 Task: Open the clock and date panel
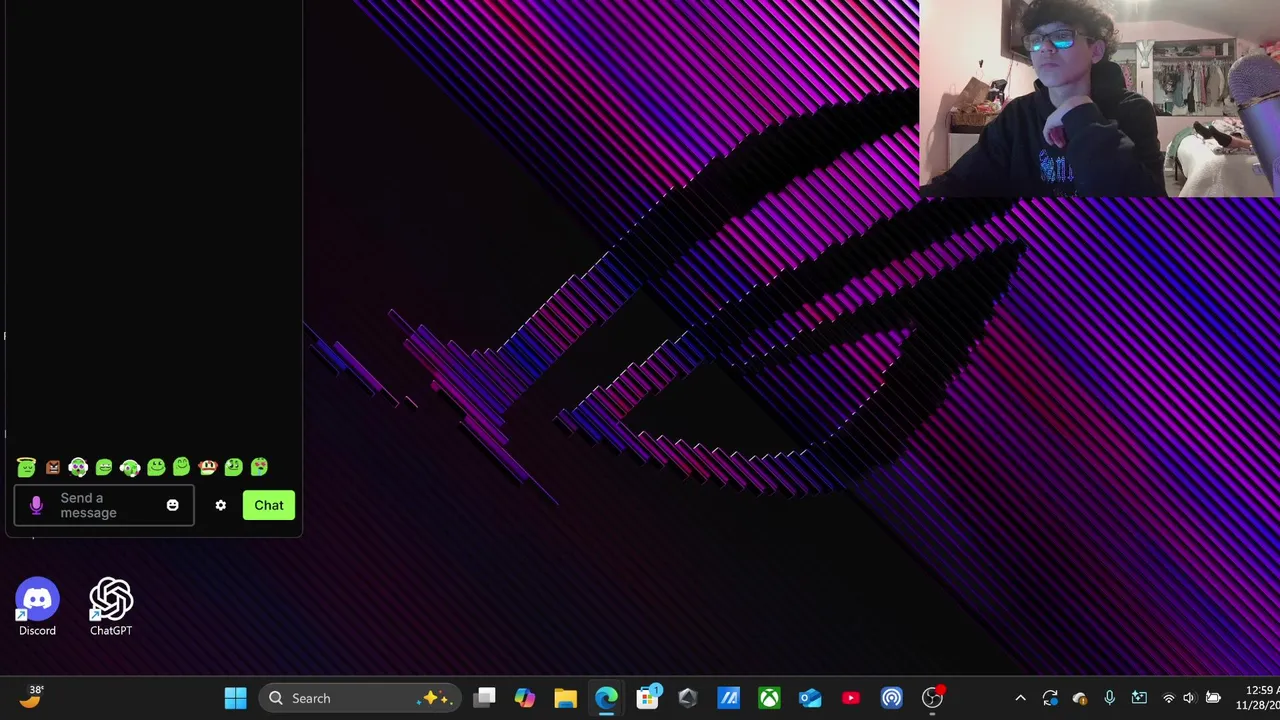(x=1258, y=698)
